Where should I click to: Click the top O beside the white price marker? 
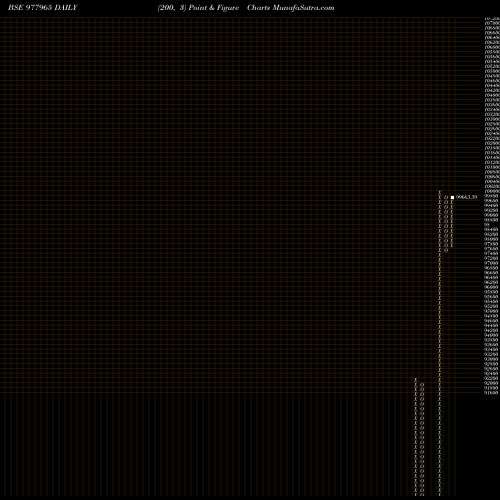pyautogui.click(x=446, y=197)
